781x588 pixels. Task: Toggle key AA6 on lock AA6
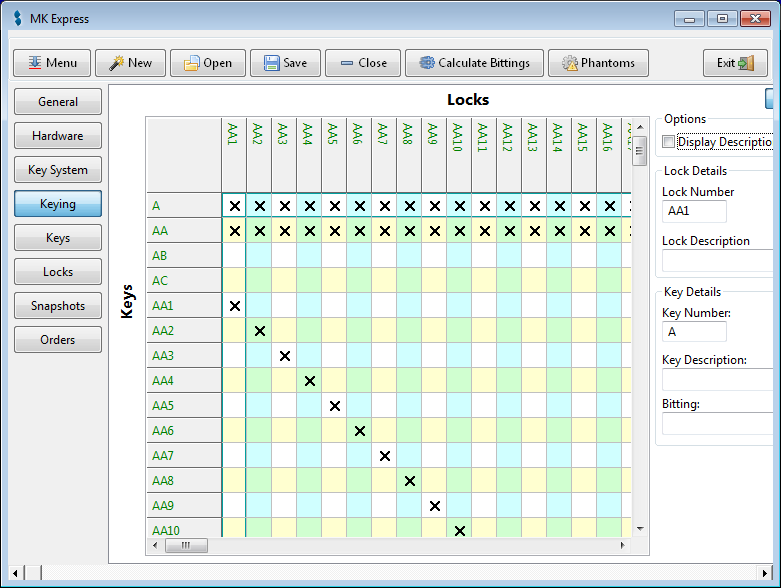point(360,431)
